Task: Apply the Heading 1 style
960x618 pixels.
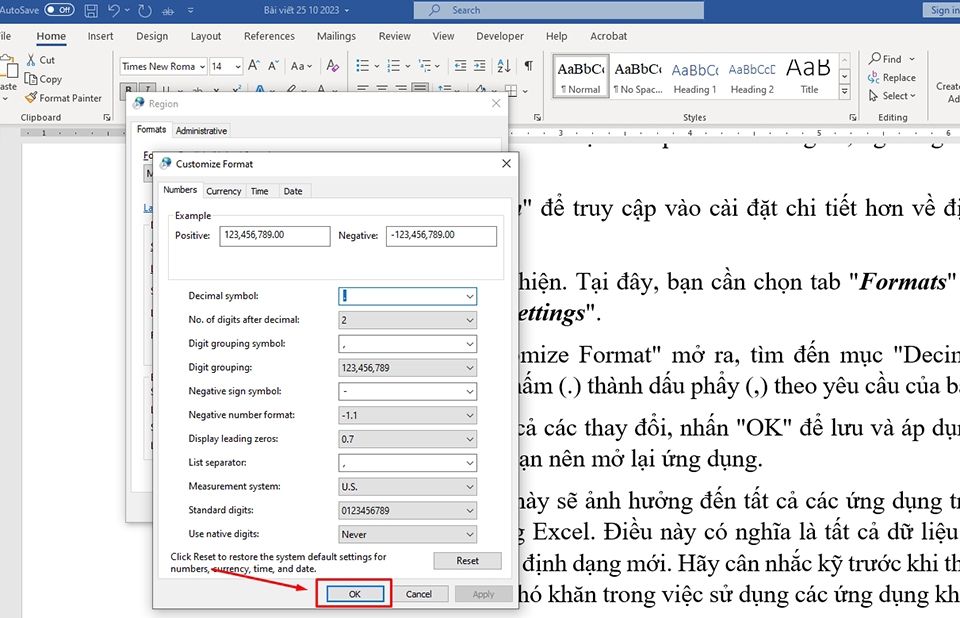Action: [x=695, y=77]
